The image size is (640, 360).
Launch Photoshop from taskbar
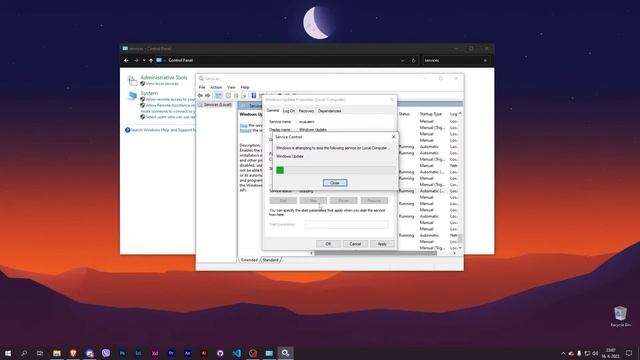[122, 353]
